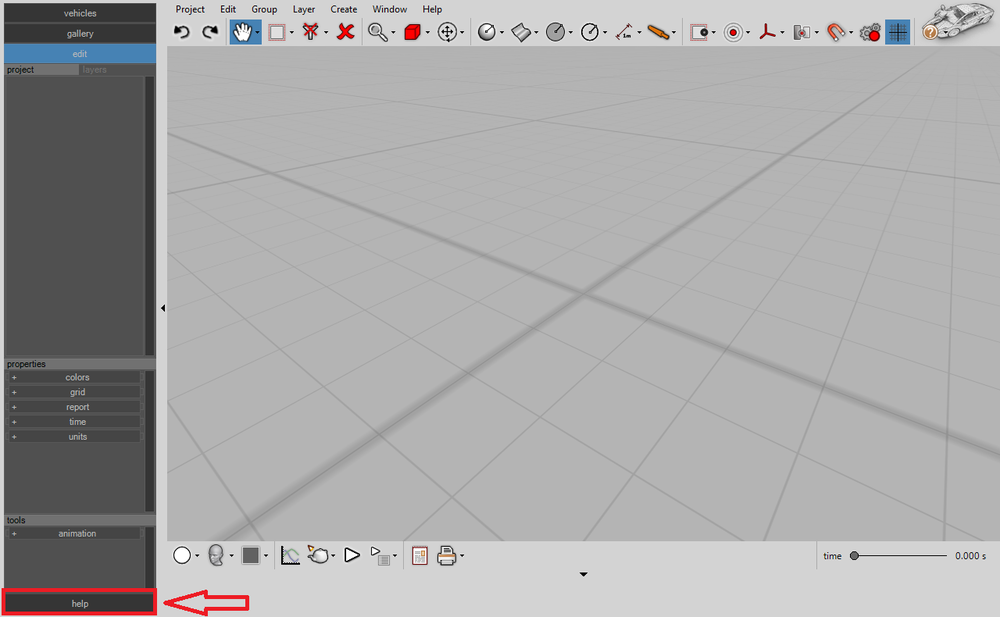1000x617 pixels.
Task: Select the rectangle selection tool
Action: coord(277,32)
